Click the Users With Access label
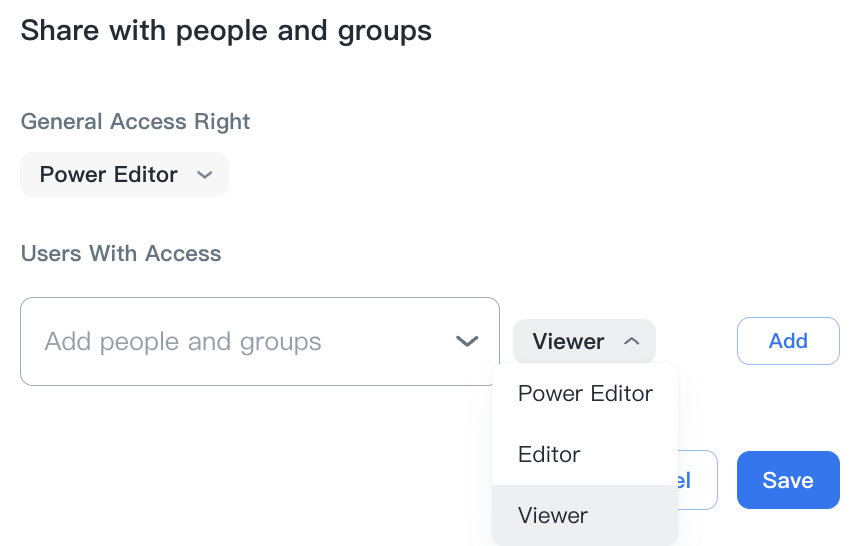 point(121,253)
